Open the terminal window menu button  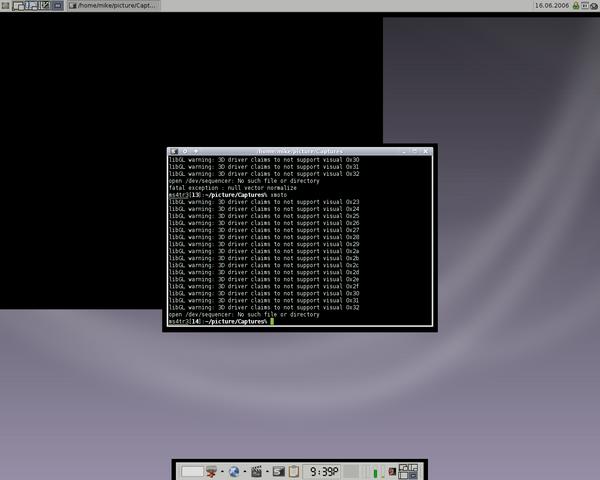(172, 151)
